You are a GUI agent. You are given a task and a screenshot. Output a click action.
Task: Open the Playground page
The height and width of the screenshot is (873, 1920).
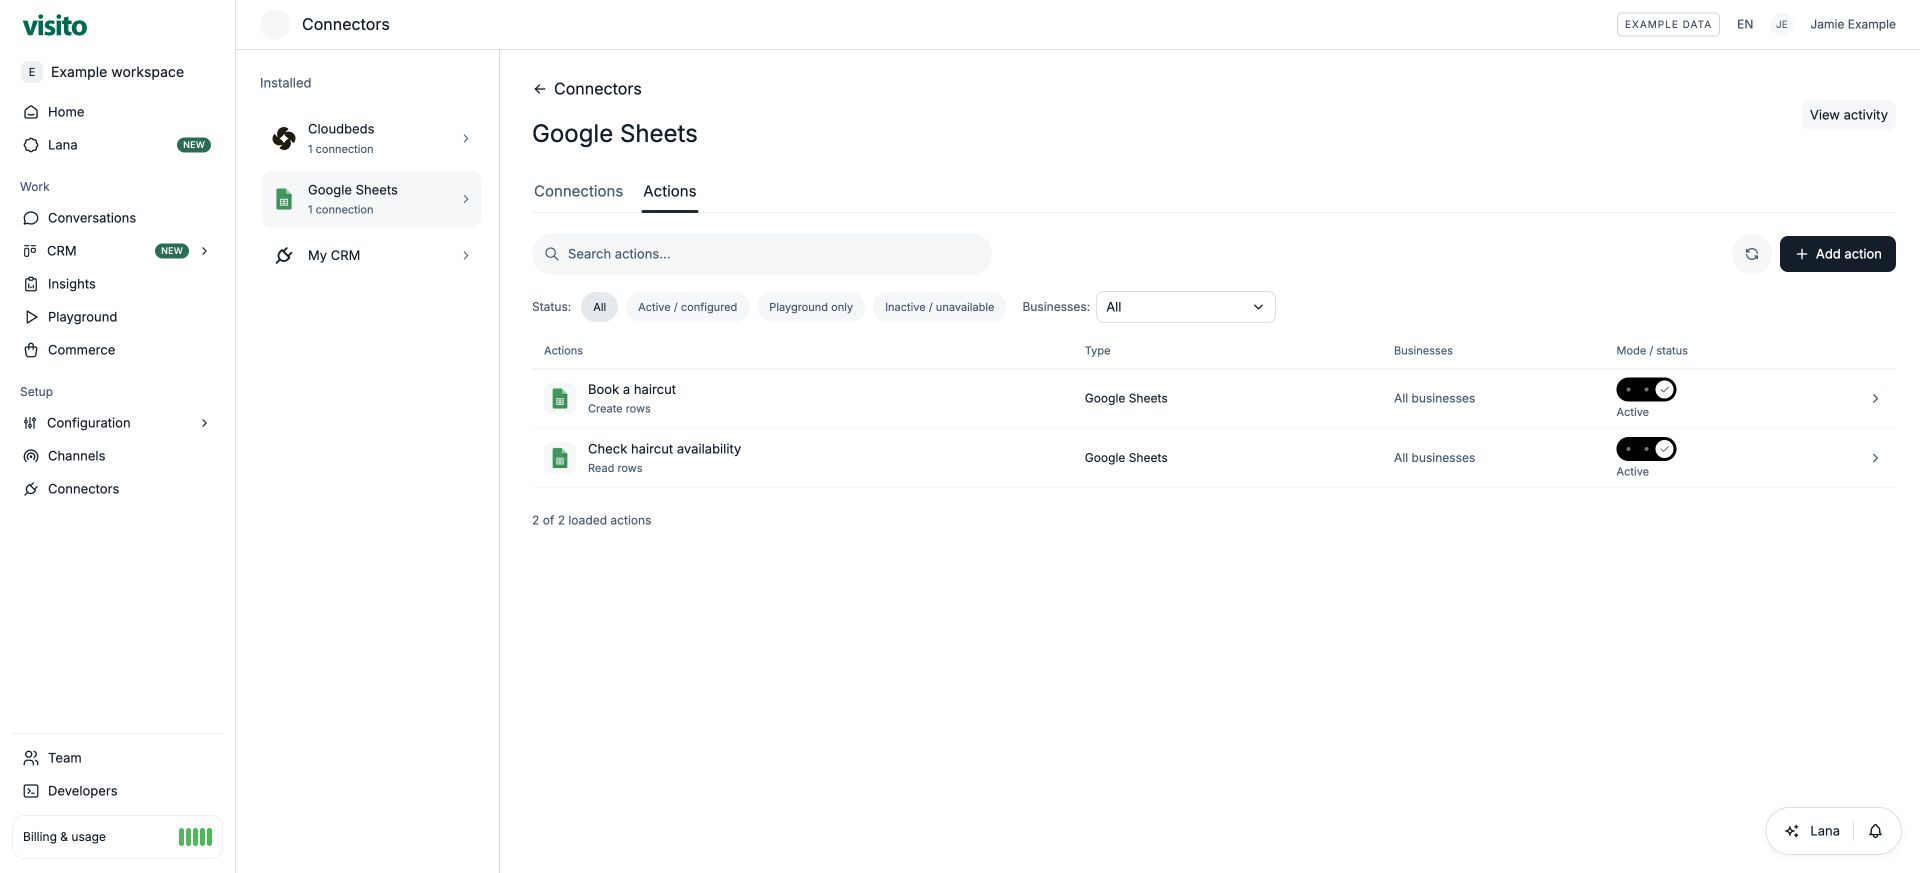(x=117, y=317)
